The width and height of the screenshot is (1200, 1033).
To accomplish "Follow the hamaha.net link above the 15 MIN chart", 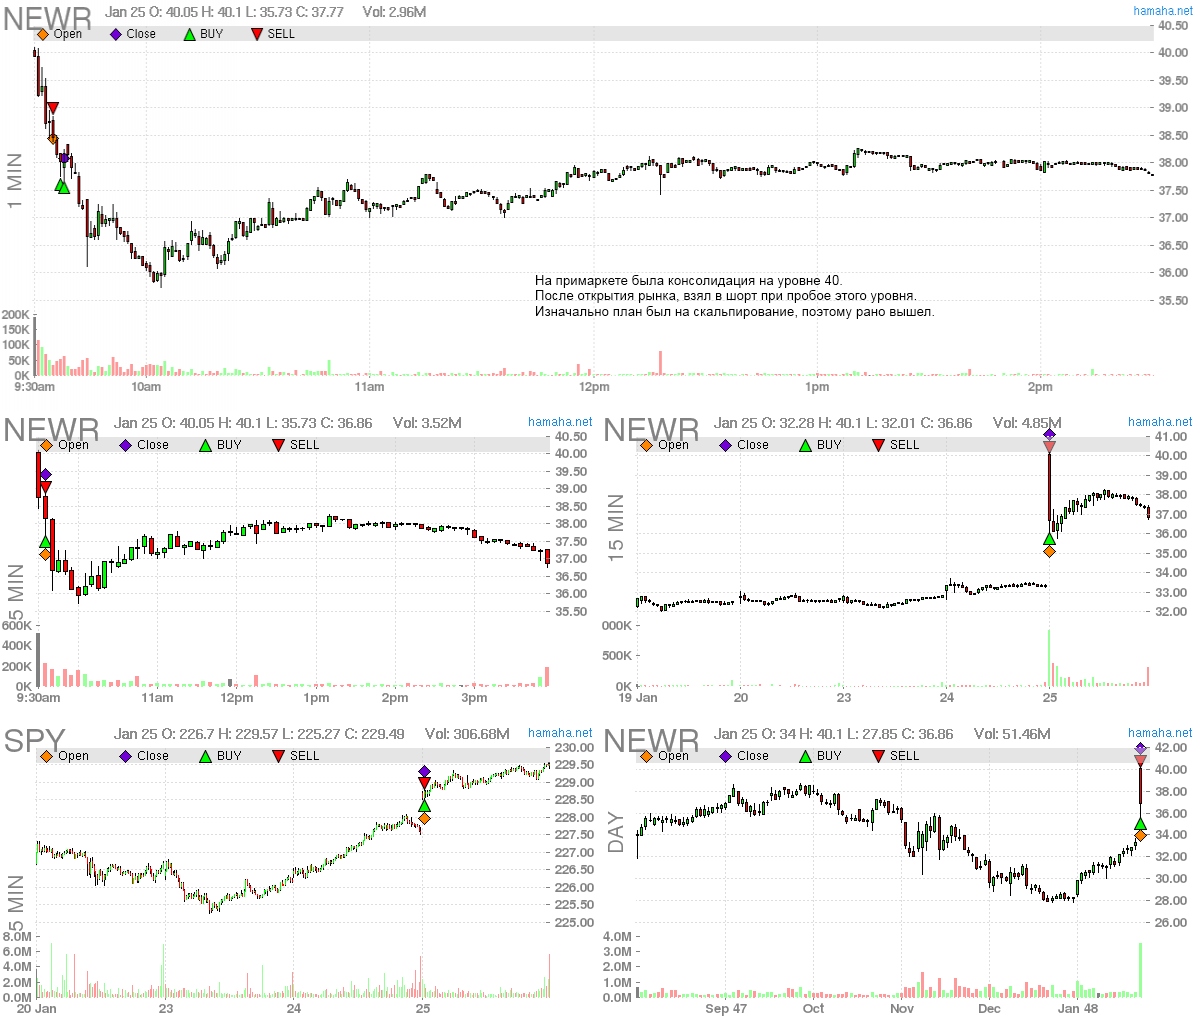I will 1160,422.
